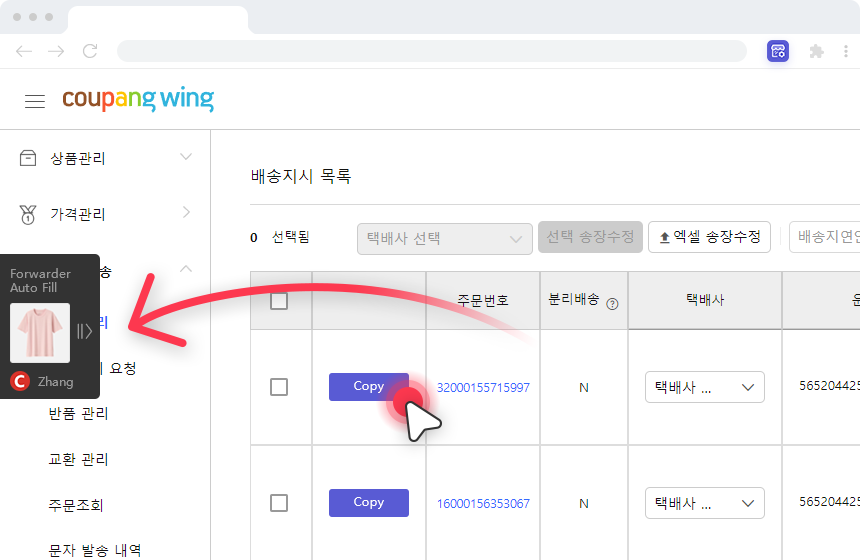The width and height of the screenshot is (860, 560).
Task: Open the hamburger menu icon
Action: click(35, 101)
